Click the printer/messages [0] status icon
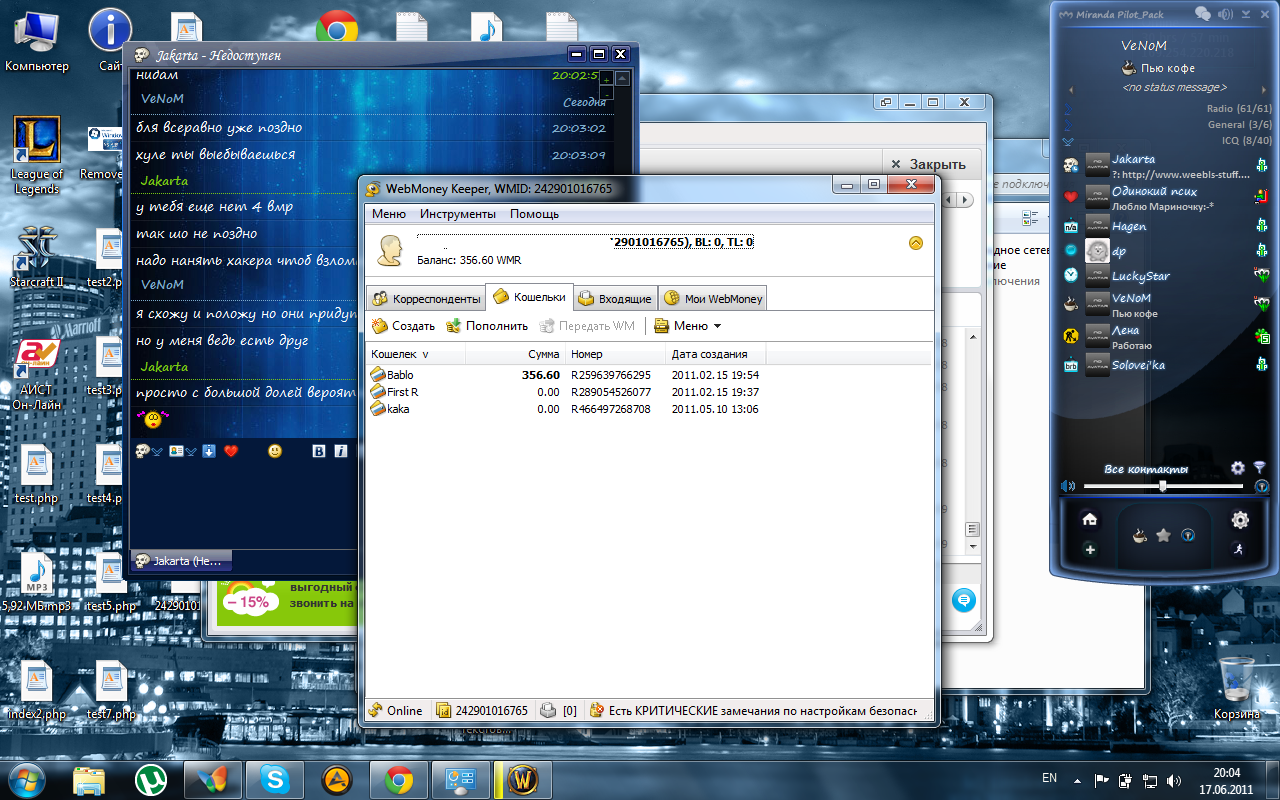1280x800 pixels. point(559,711)
